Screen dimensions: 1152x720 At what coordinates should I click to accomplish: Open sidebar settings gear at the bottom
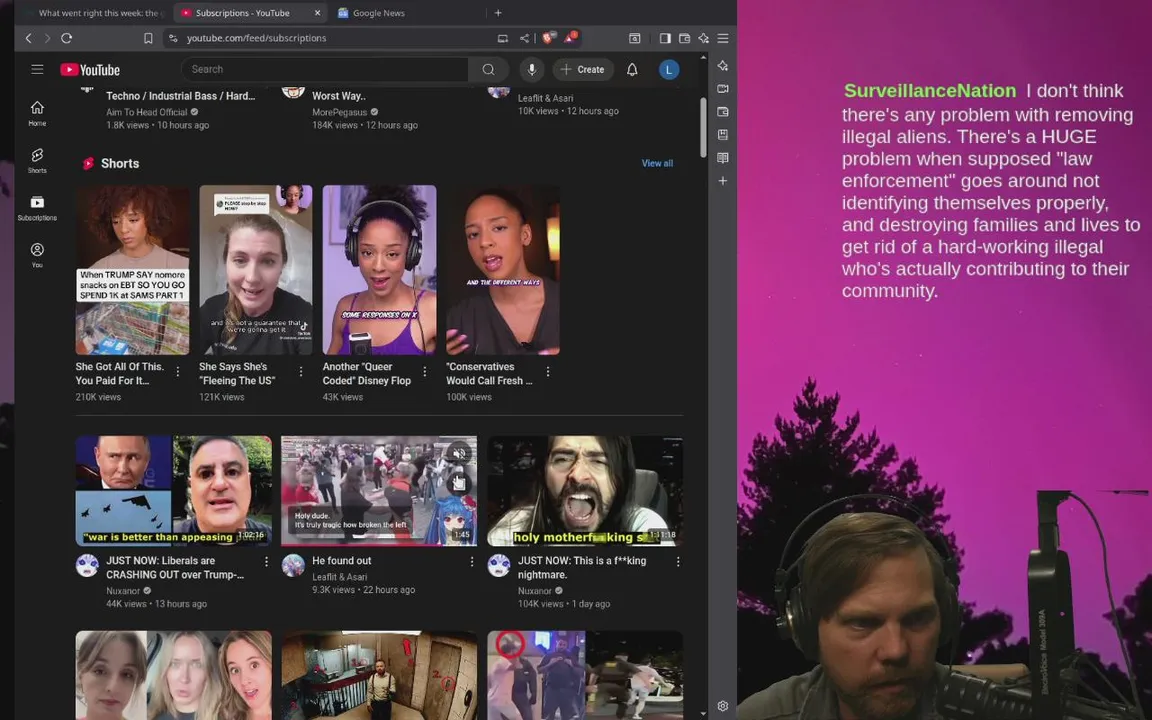[723, 706]
